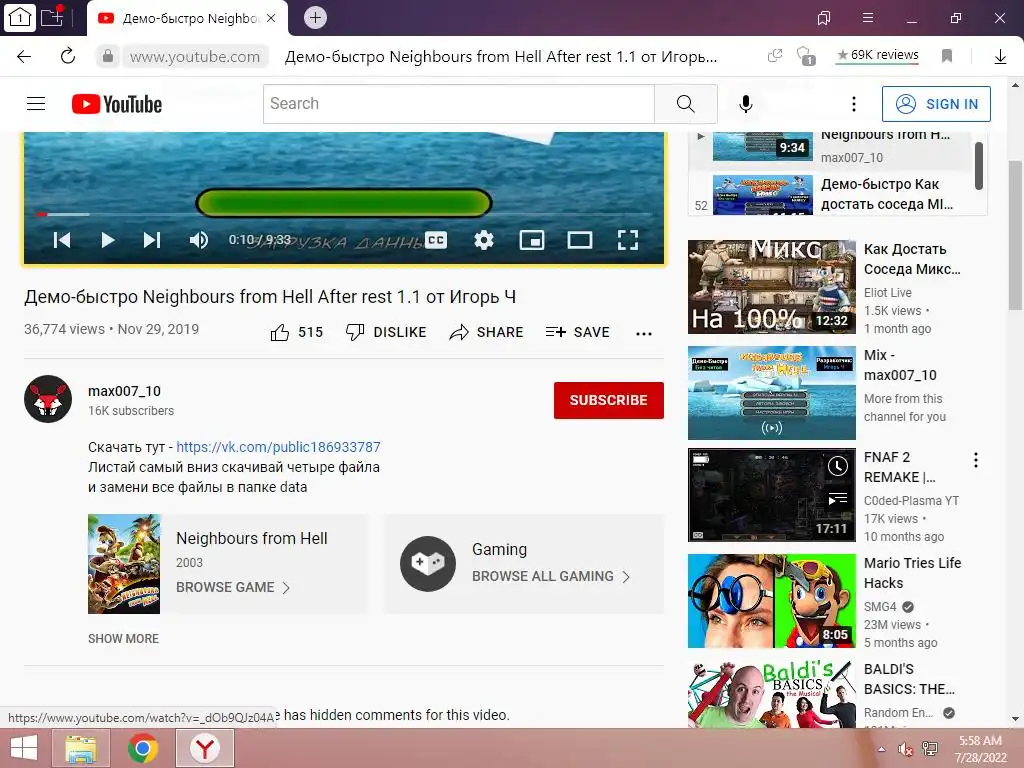The height and width of the screenshot is (768, 1024).
Task: Enable miniplayer mode
Action: click(532, 240)
